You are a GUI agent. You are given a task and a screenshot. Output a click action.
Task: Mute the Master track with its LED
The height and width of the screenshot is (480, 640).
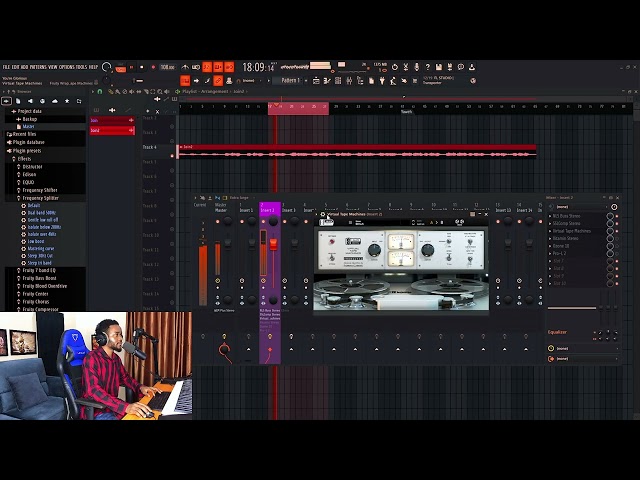[x=218, y=222]
